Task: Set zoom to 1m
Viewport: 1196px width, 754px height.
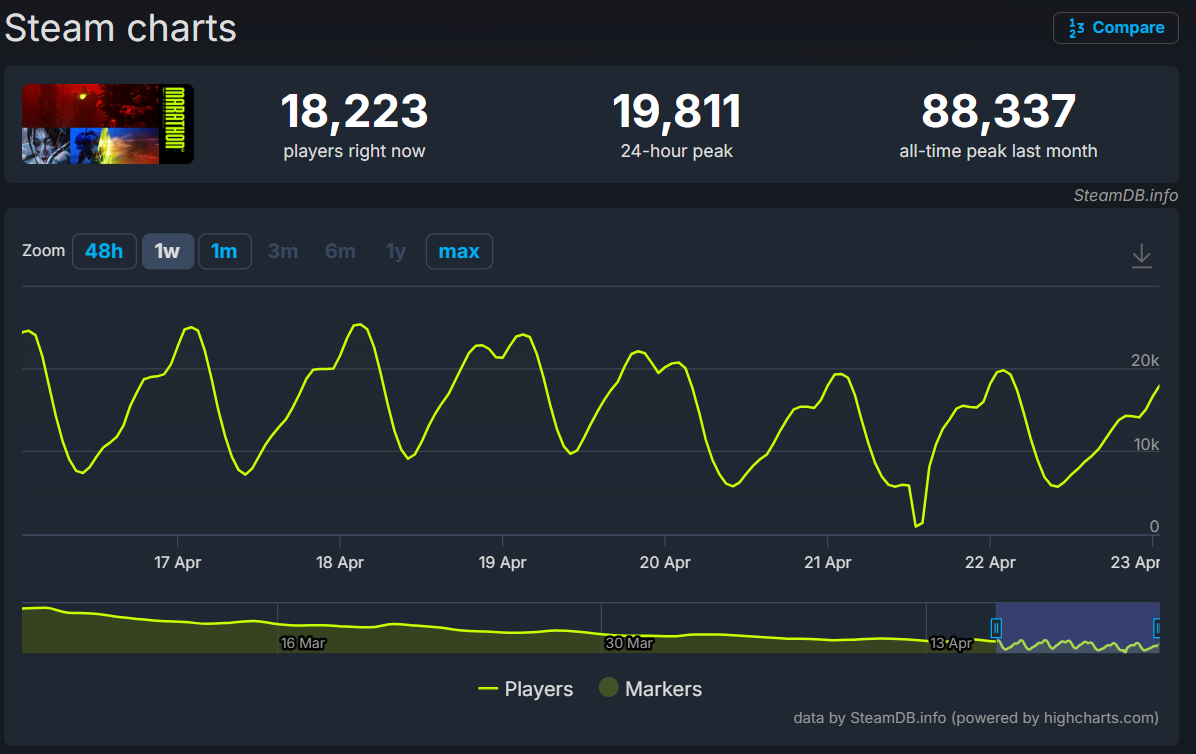Action: point(224,252)
